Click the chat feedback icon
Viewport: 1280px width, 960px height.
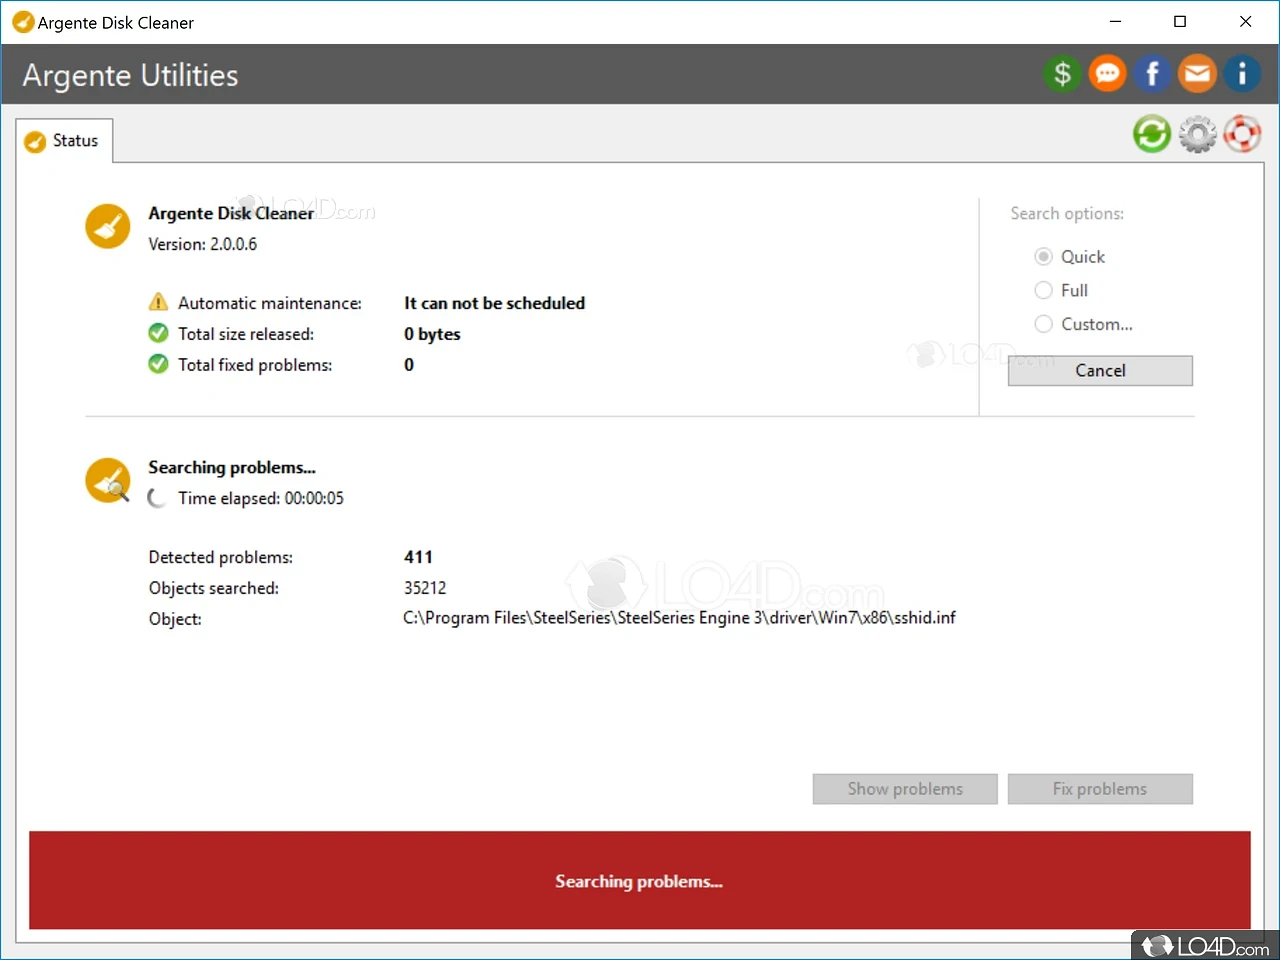pyautogui.click(x=1107, y=73)
